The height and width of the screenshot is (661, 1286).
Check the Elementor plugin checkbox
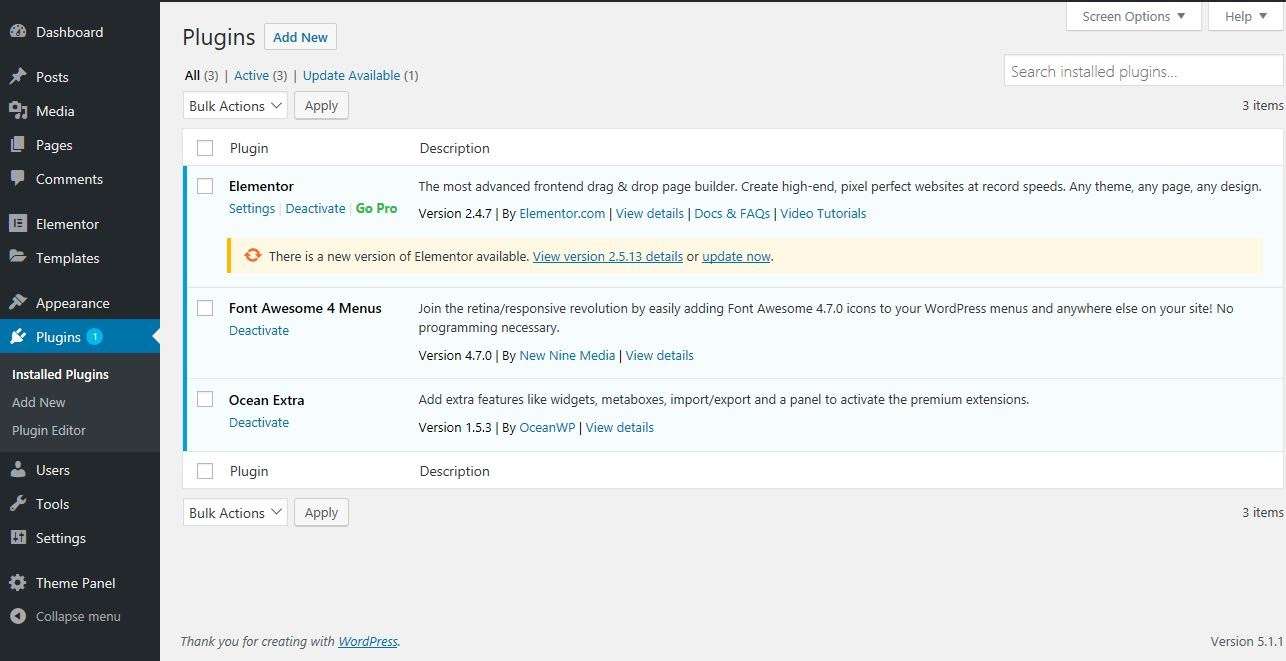pyautogui.click(x=205, y=186)
